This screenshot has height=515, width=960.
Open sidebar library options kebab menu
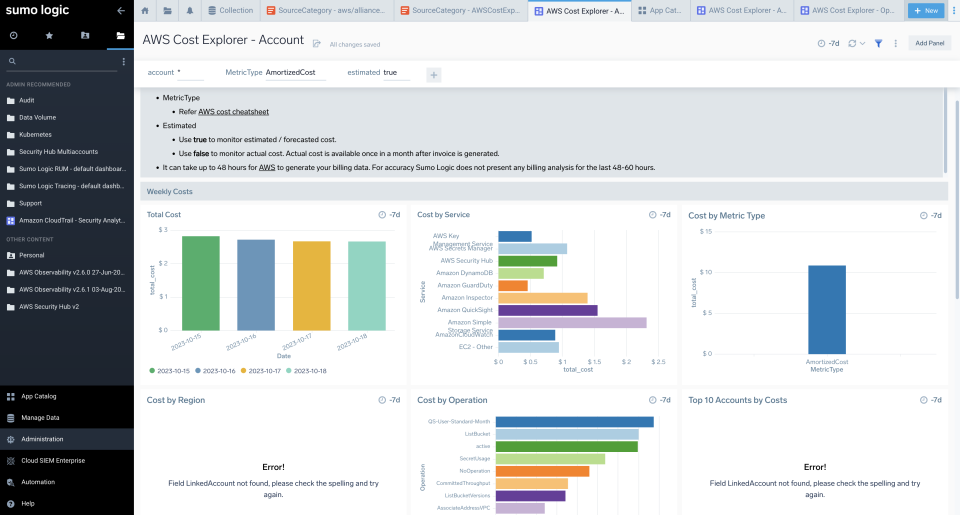(124, 61)
